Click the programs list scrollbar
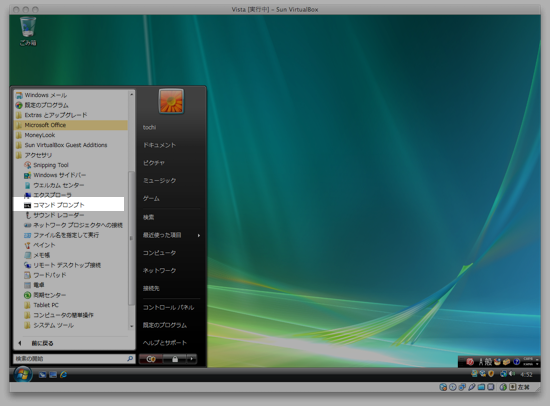The width and height of the screenshot is (550, 406). coord(132,238)
